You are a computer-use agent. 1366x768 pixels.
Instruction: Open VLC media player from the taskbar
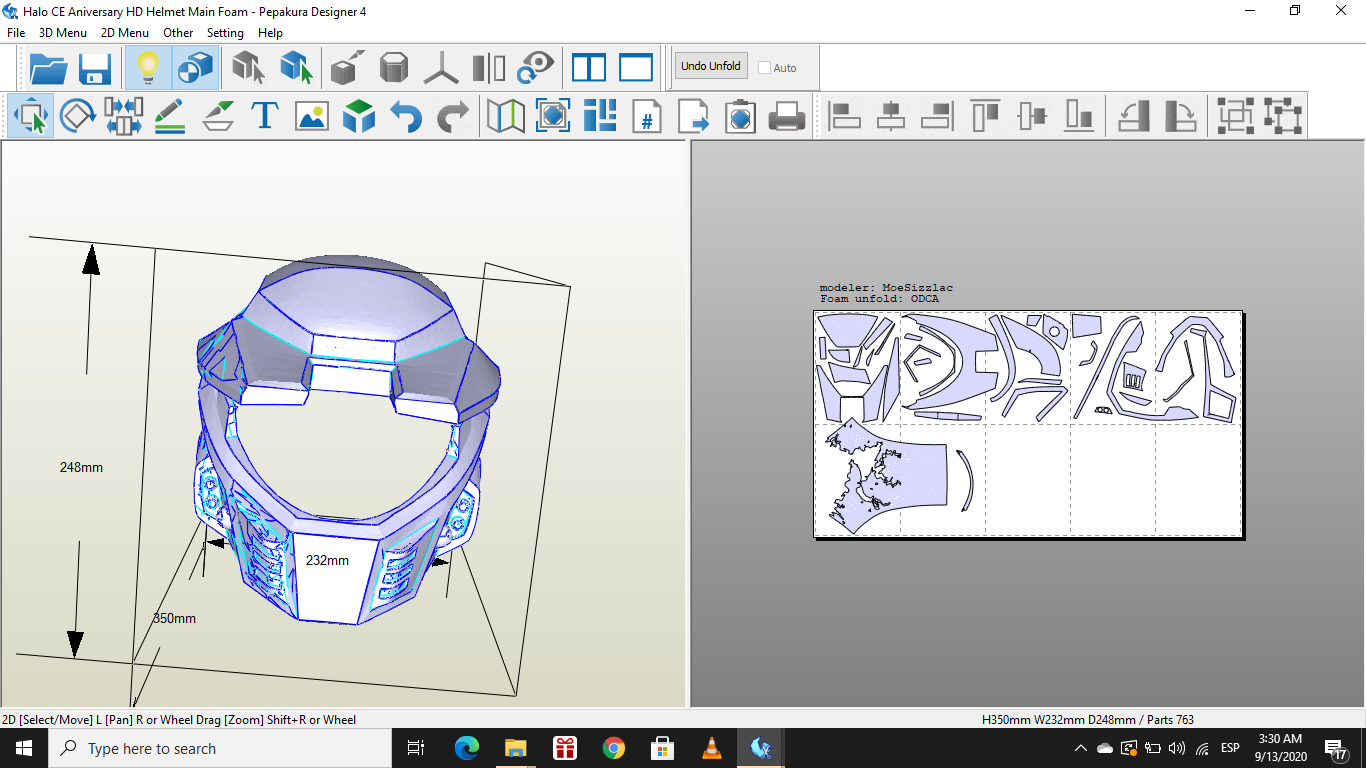[712, 748]
